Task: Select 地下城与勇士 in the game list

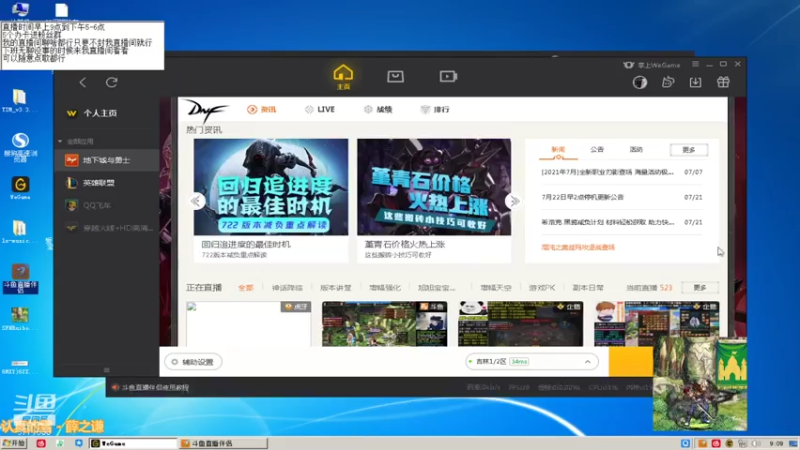Action: pos(106,160)
